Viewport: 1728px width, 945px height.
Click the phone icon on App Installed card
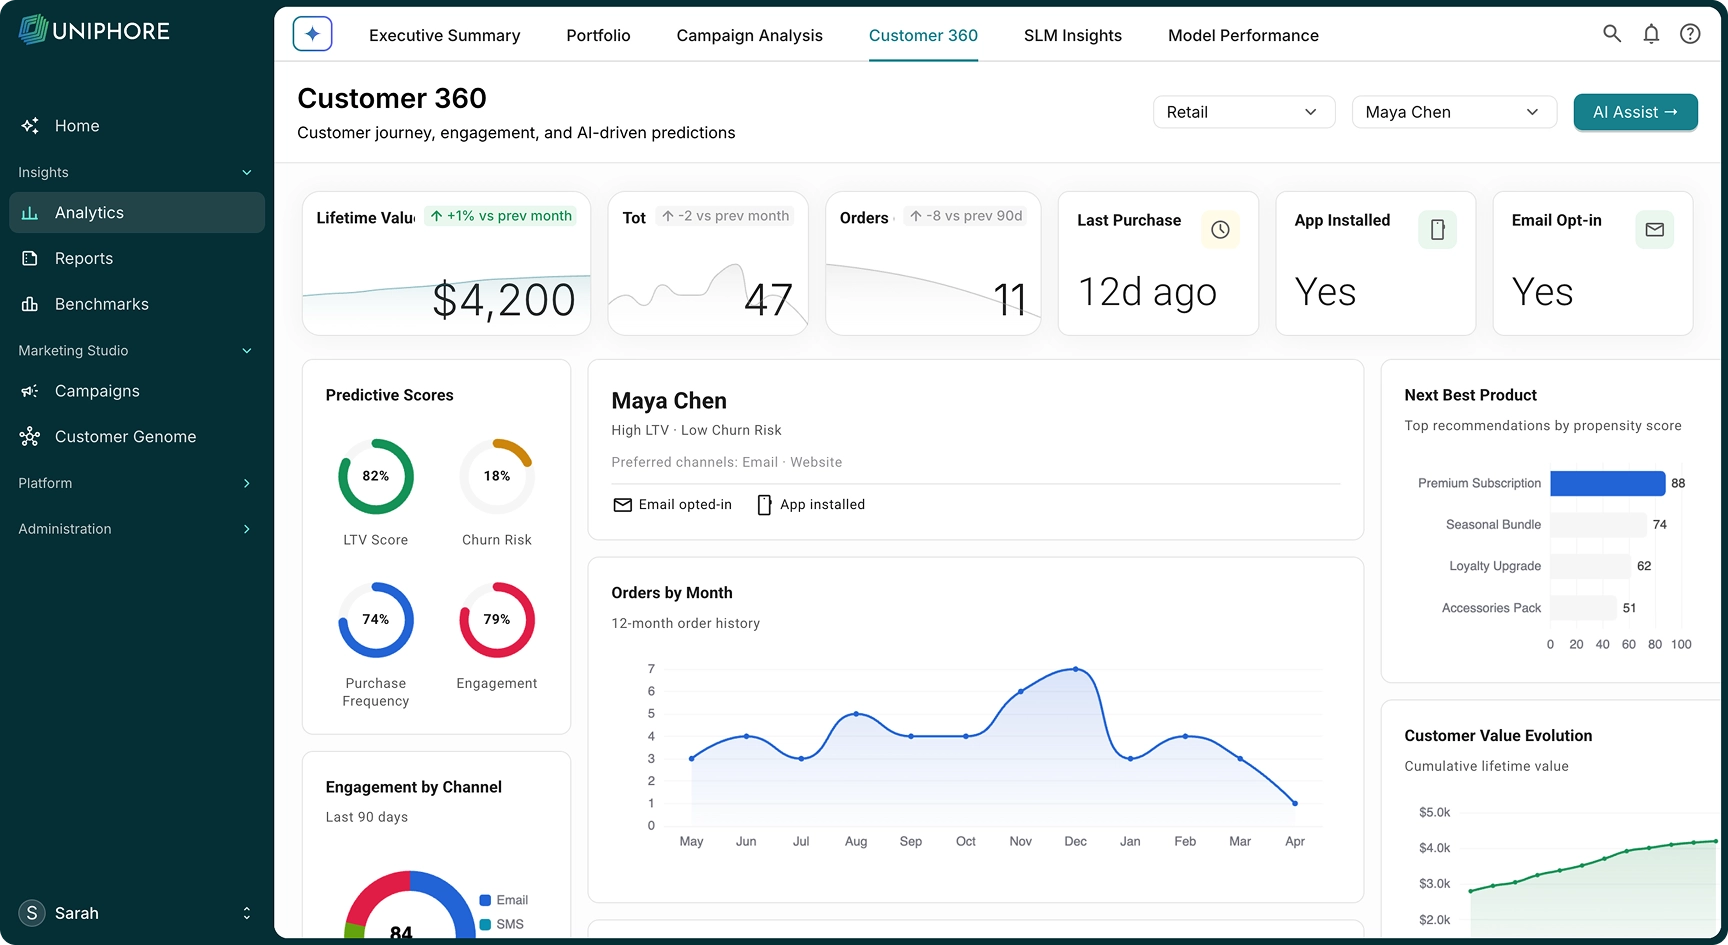pos(1437,230)
